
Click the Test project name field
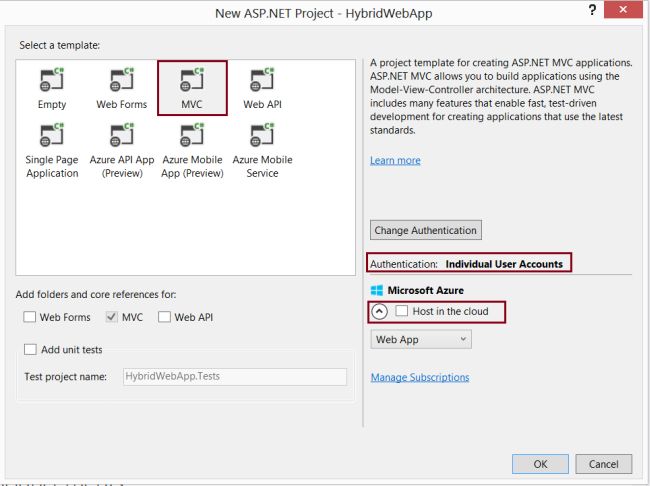235,377
